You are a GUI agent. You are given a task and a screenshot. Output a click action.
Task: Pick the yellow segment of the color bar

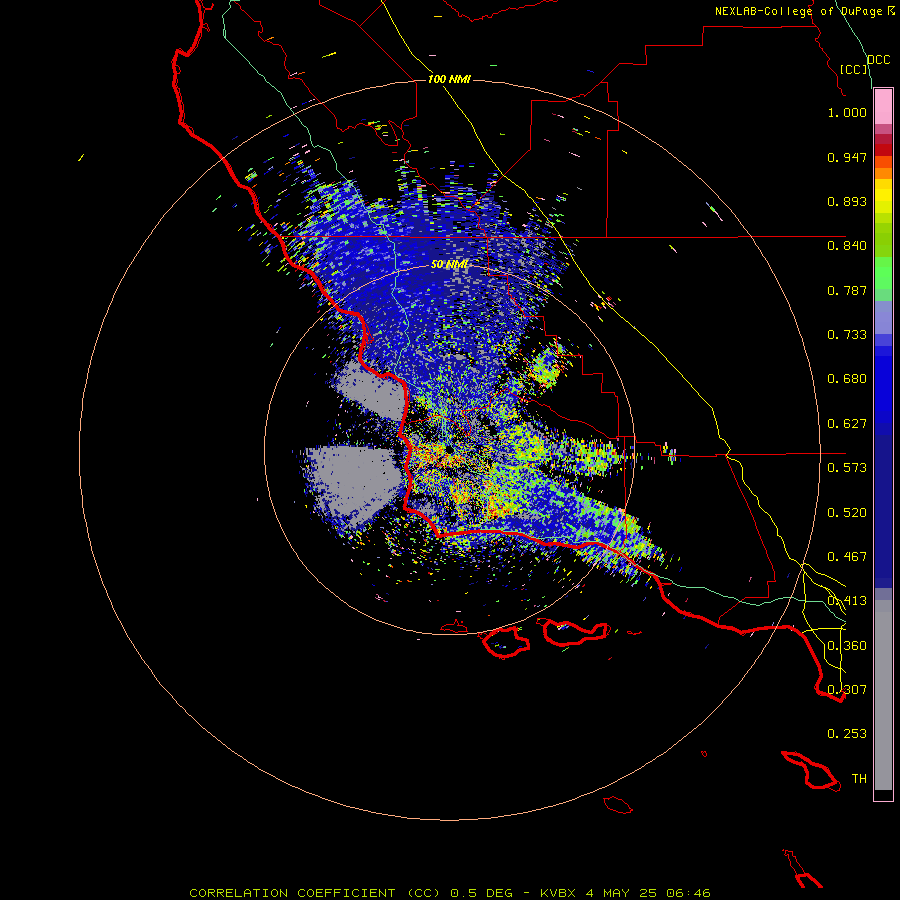pos(883,196)
